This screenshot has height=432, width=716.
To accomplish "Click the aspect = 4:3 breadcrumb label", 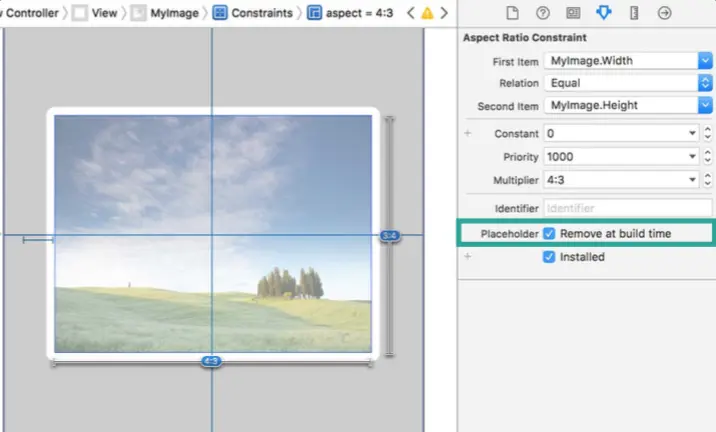I will tap(359, 13).
